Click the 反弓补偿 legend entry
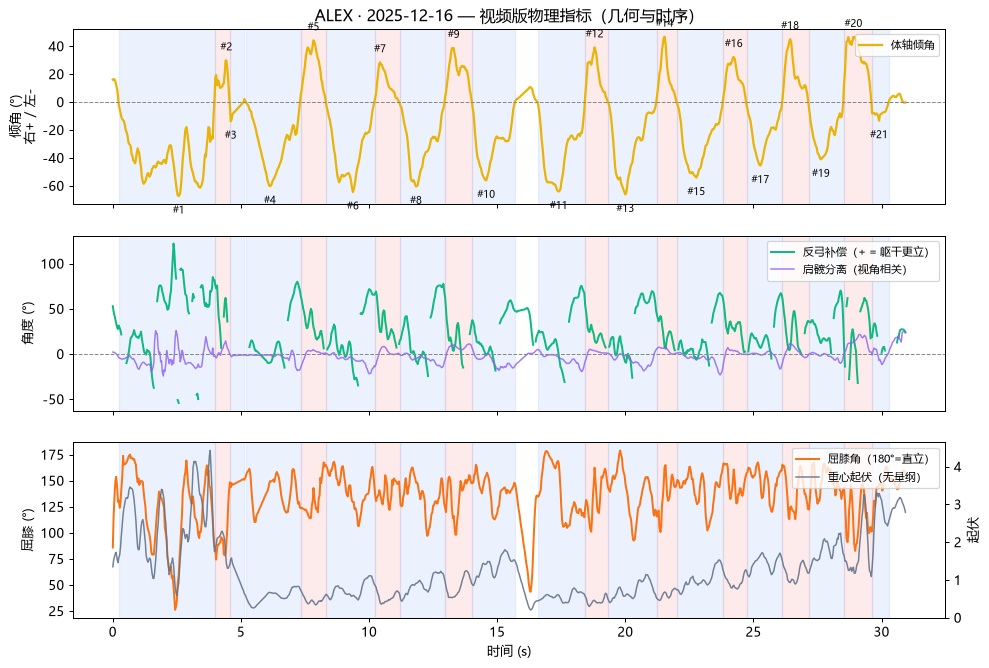Viewport: 989px width, 668px height. tap(850, 252)
